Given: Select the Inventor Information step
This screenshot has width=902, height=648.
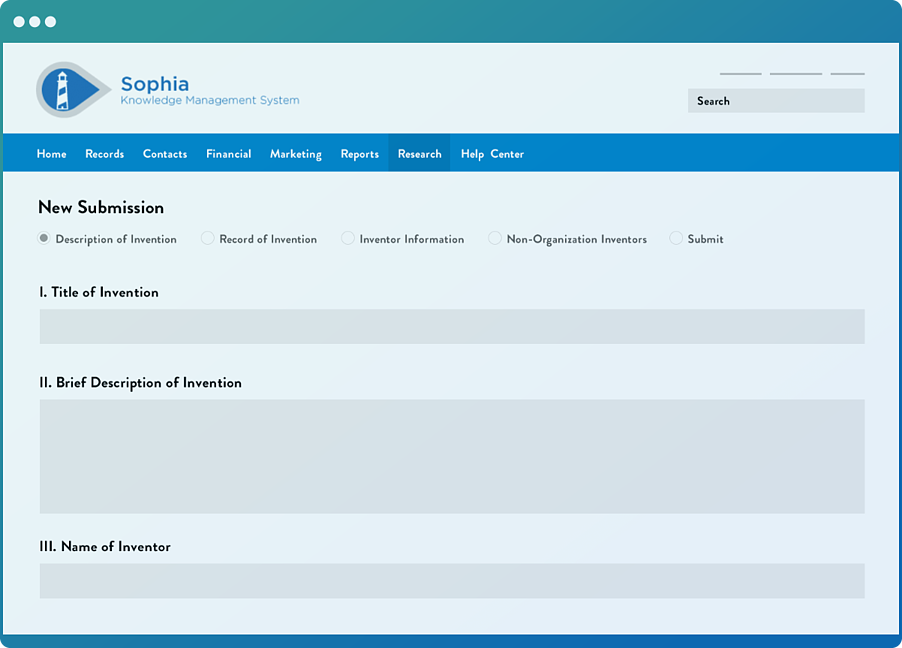Looking at the screenshot, I should pos(347,238).
